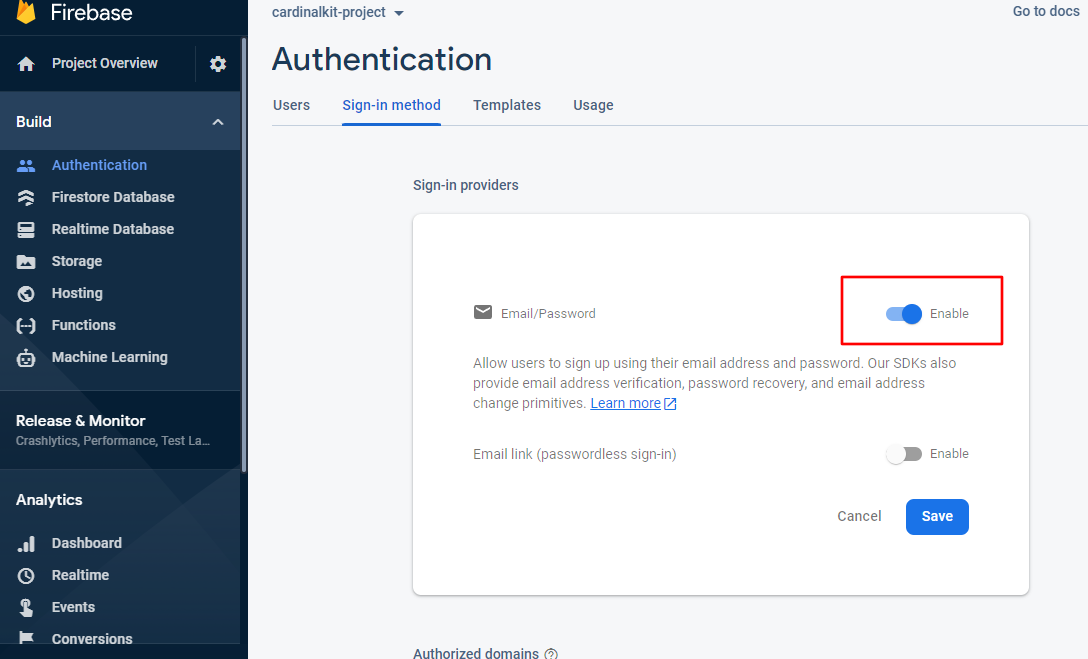
Task: Enable Email link passwordless sign-in
Action: 904,453
